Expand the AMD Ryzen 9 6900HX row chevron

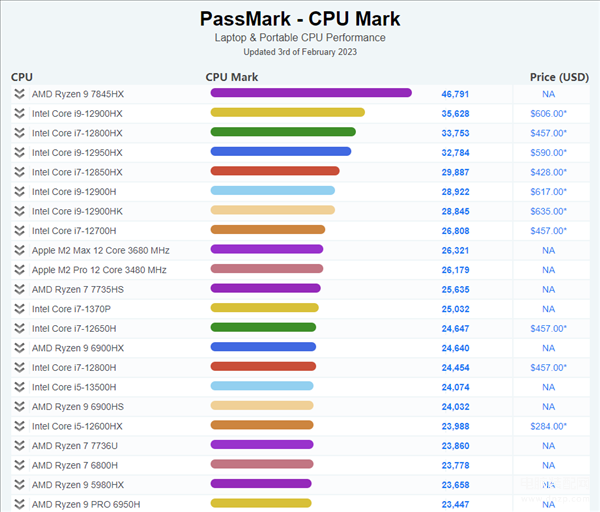19,347
